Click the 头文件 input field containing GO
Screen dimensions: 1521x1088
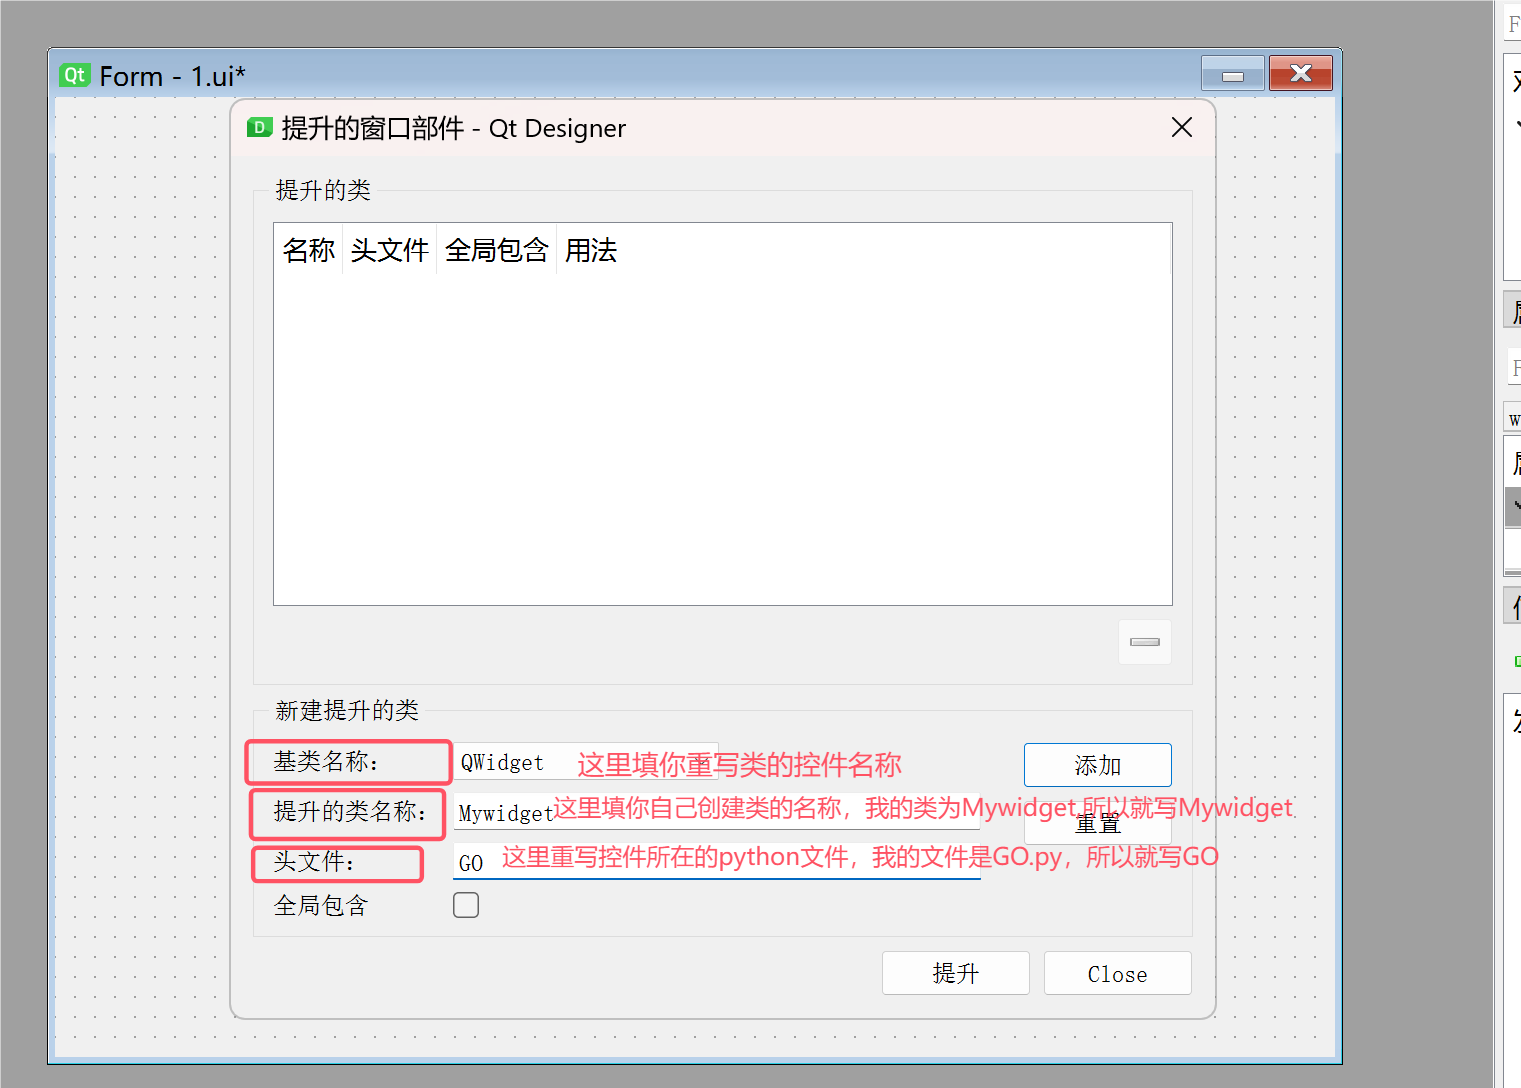716,862
